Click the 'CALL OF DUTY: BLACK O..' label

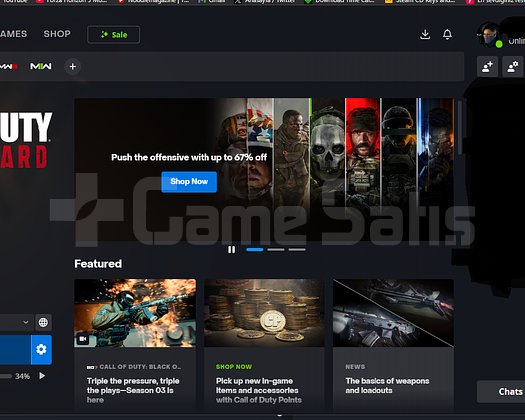[x=134, y=367]
